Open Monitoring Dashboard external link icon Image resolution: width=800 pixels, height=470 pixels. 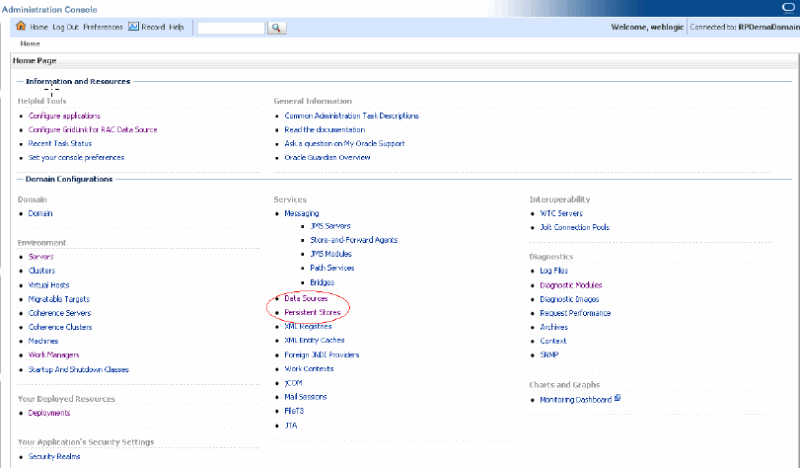(x=617, y=398)
